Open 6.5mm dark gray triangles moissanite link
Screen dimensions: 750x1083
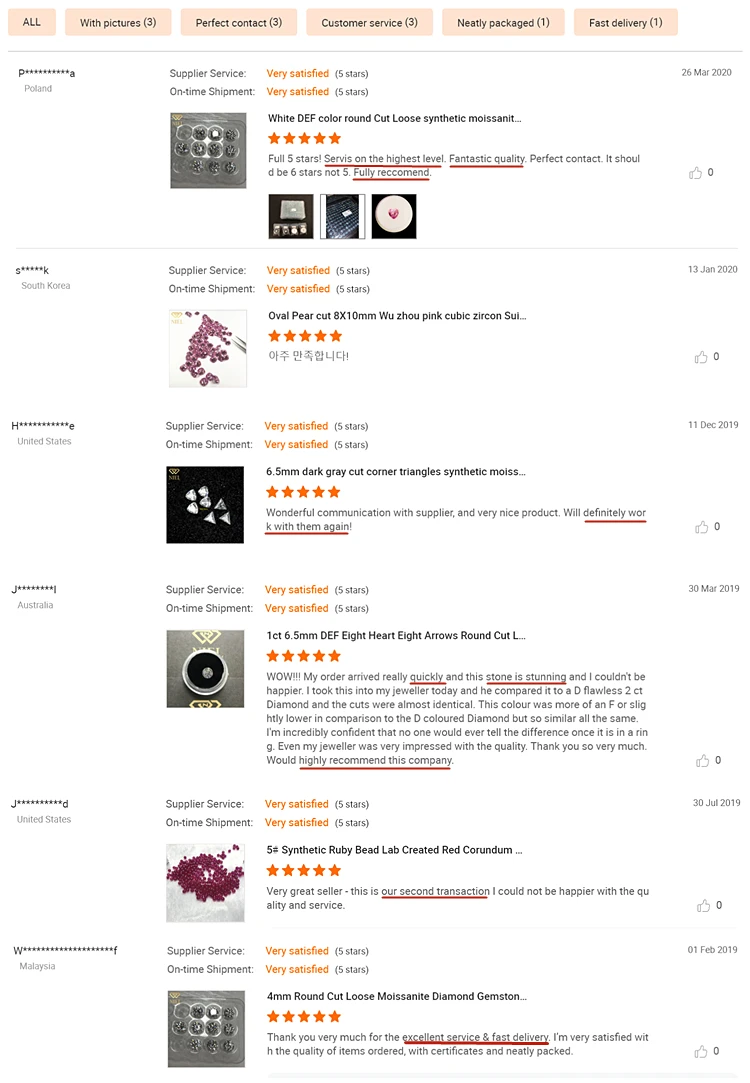[396, 472]
